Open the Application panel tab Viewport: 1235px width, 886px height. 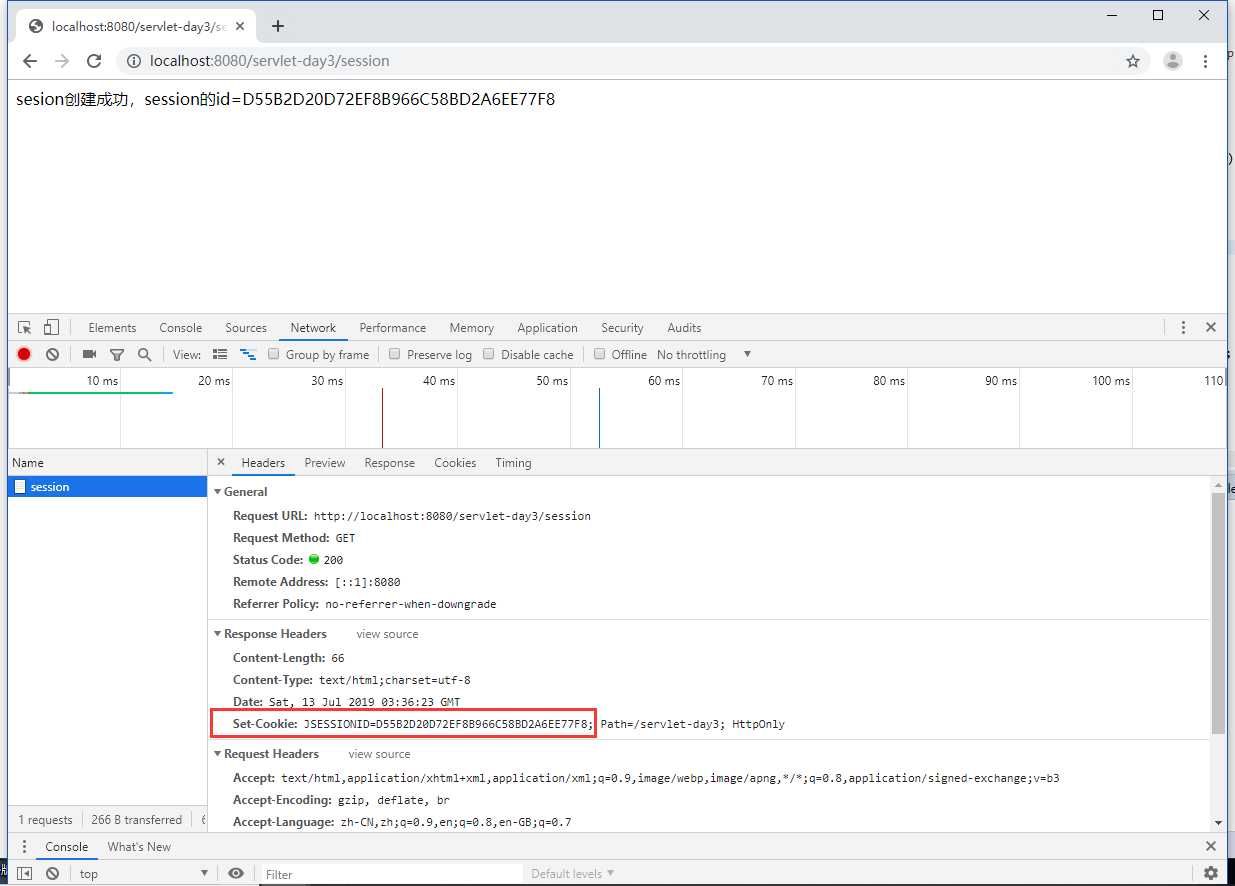coord(548,327)
